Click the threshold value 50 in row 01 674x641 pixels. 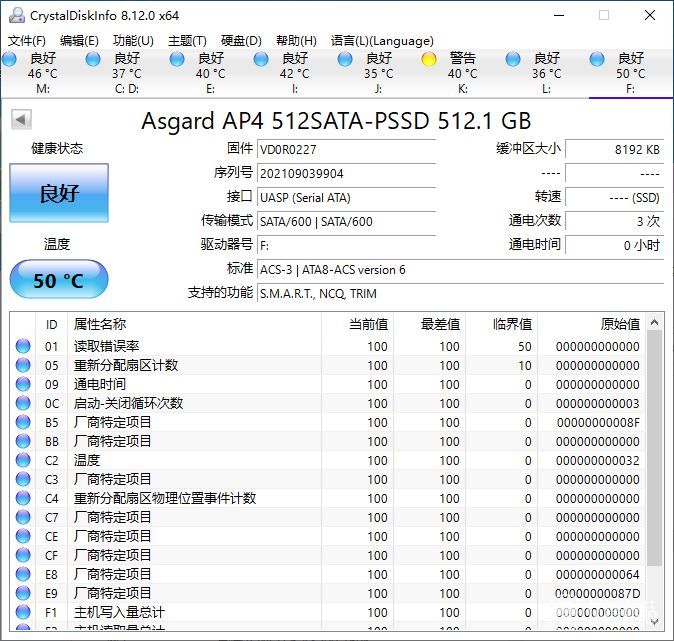tap(525, 347)
